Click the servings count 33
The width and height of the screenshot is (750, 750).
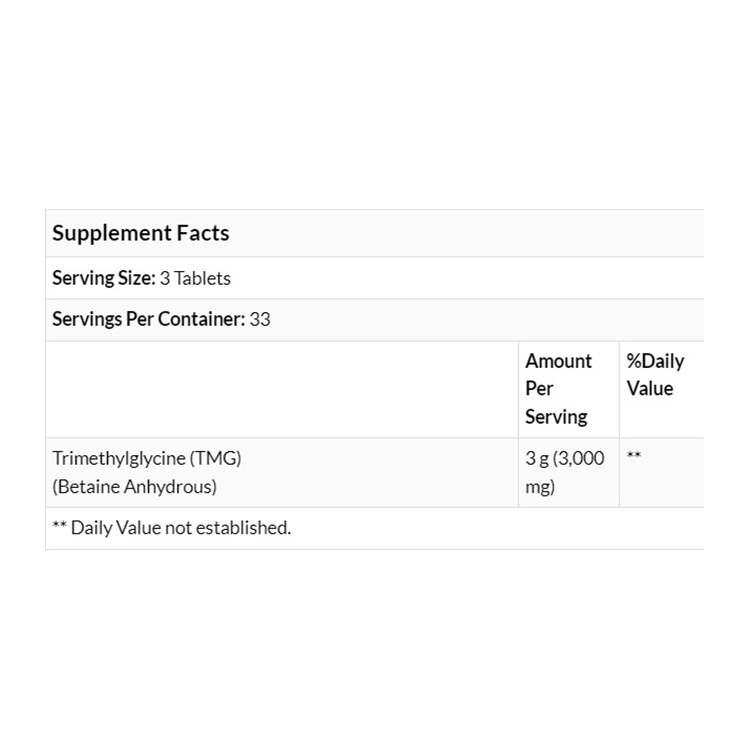(x=260, y=320)
